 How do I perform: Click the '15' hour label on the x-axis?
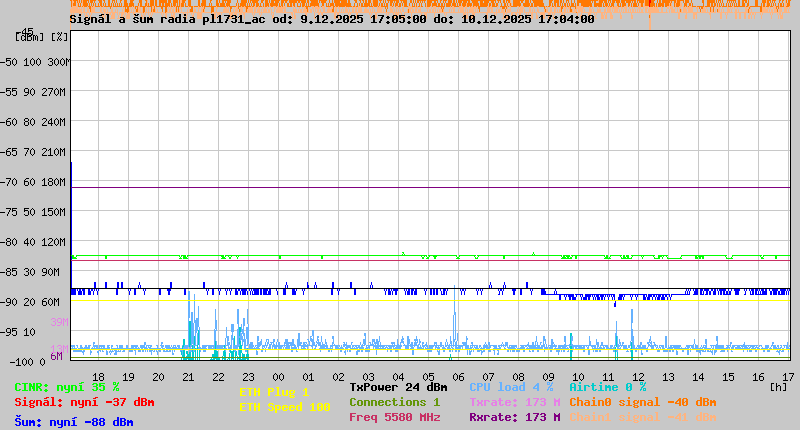coord(728,377)
